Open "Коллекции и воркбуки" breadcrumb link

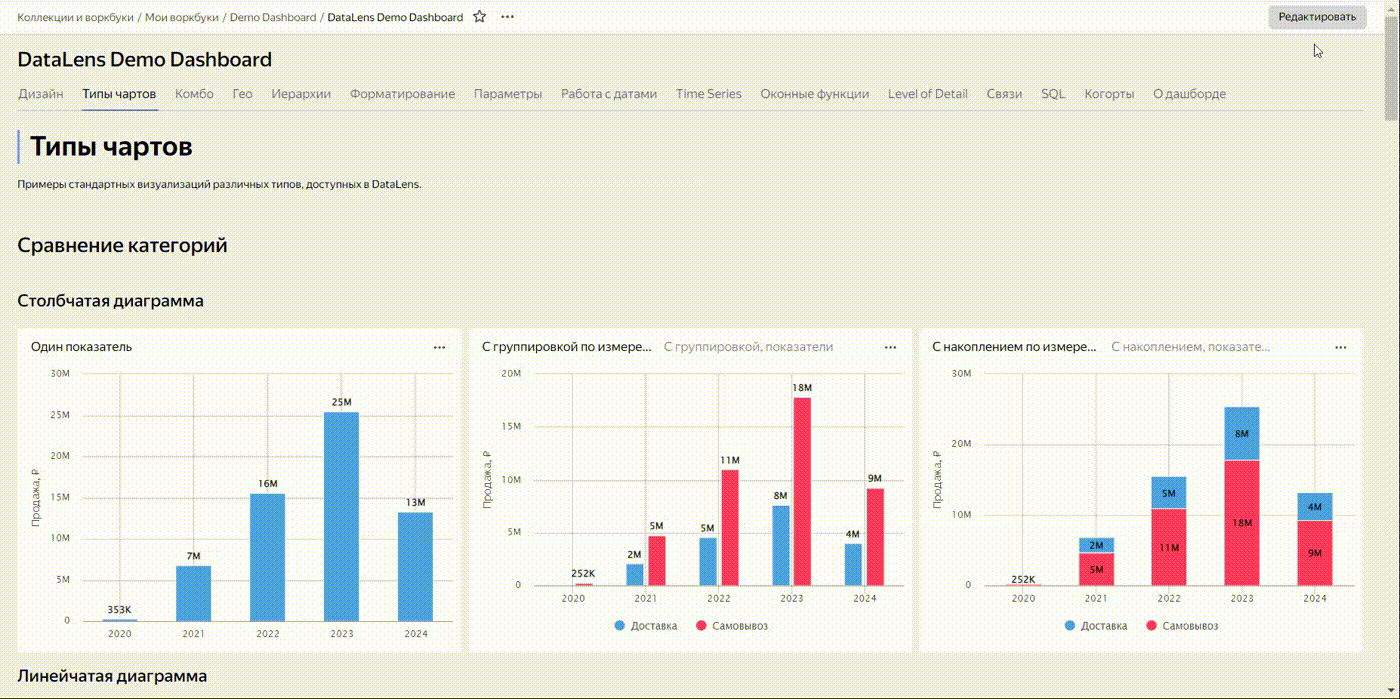[x=75, y=17]
